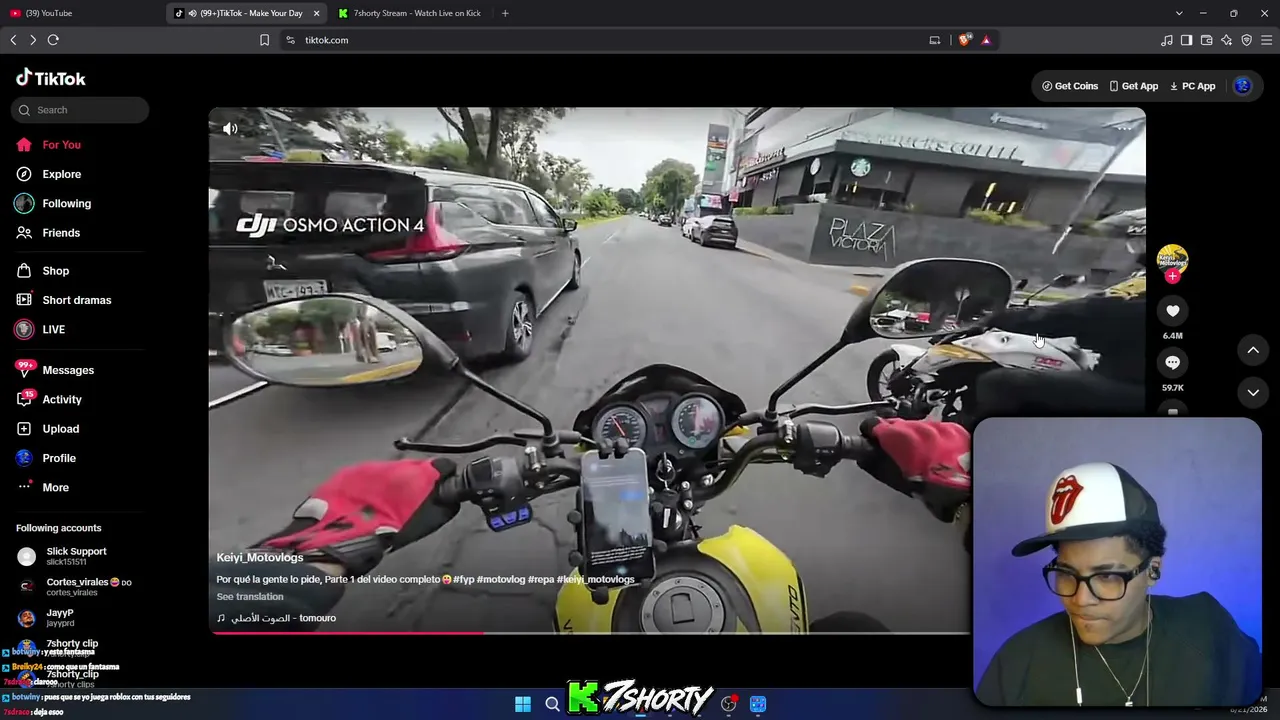The image size is (1280, 720).
Task: Seek on the video progress bar
Action: tap(590, 632)
